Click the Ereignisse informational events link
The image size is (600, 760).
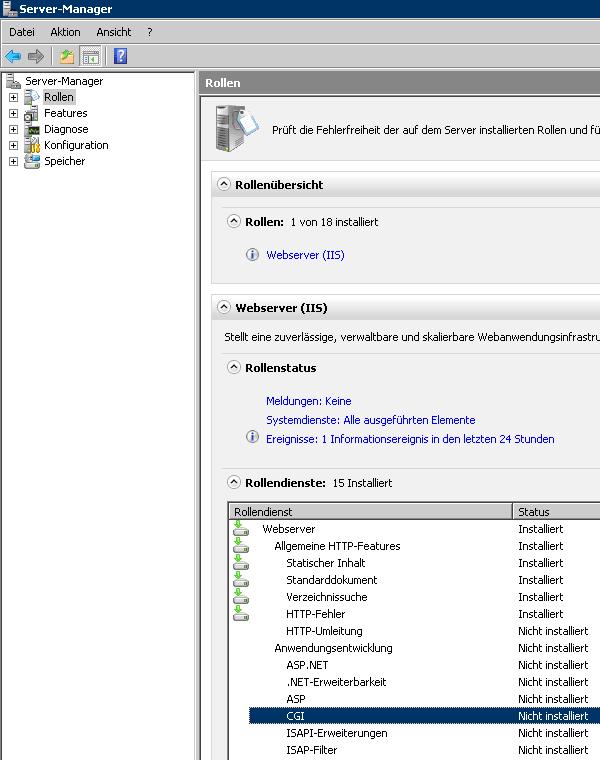[409, 439]
